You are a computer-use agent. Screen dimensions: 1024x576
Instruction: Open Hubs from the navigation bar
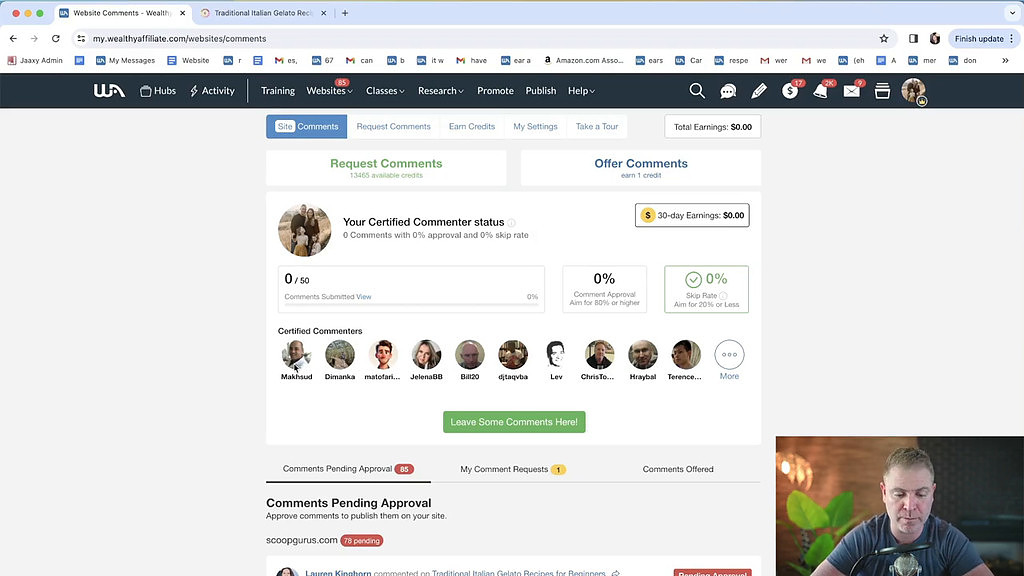[159, 90]
